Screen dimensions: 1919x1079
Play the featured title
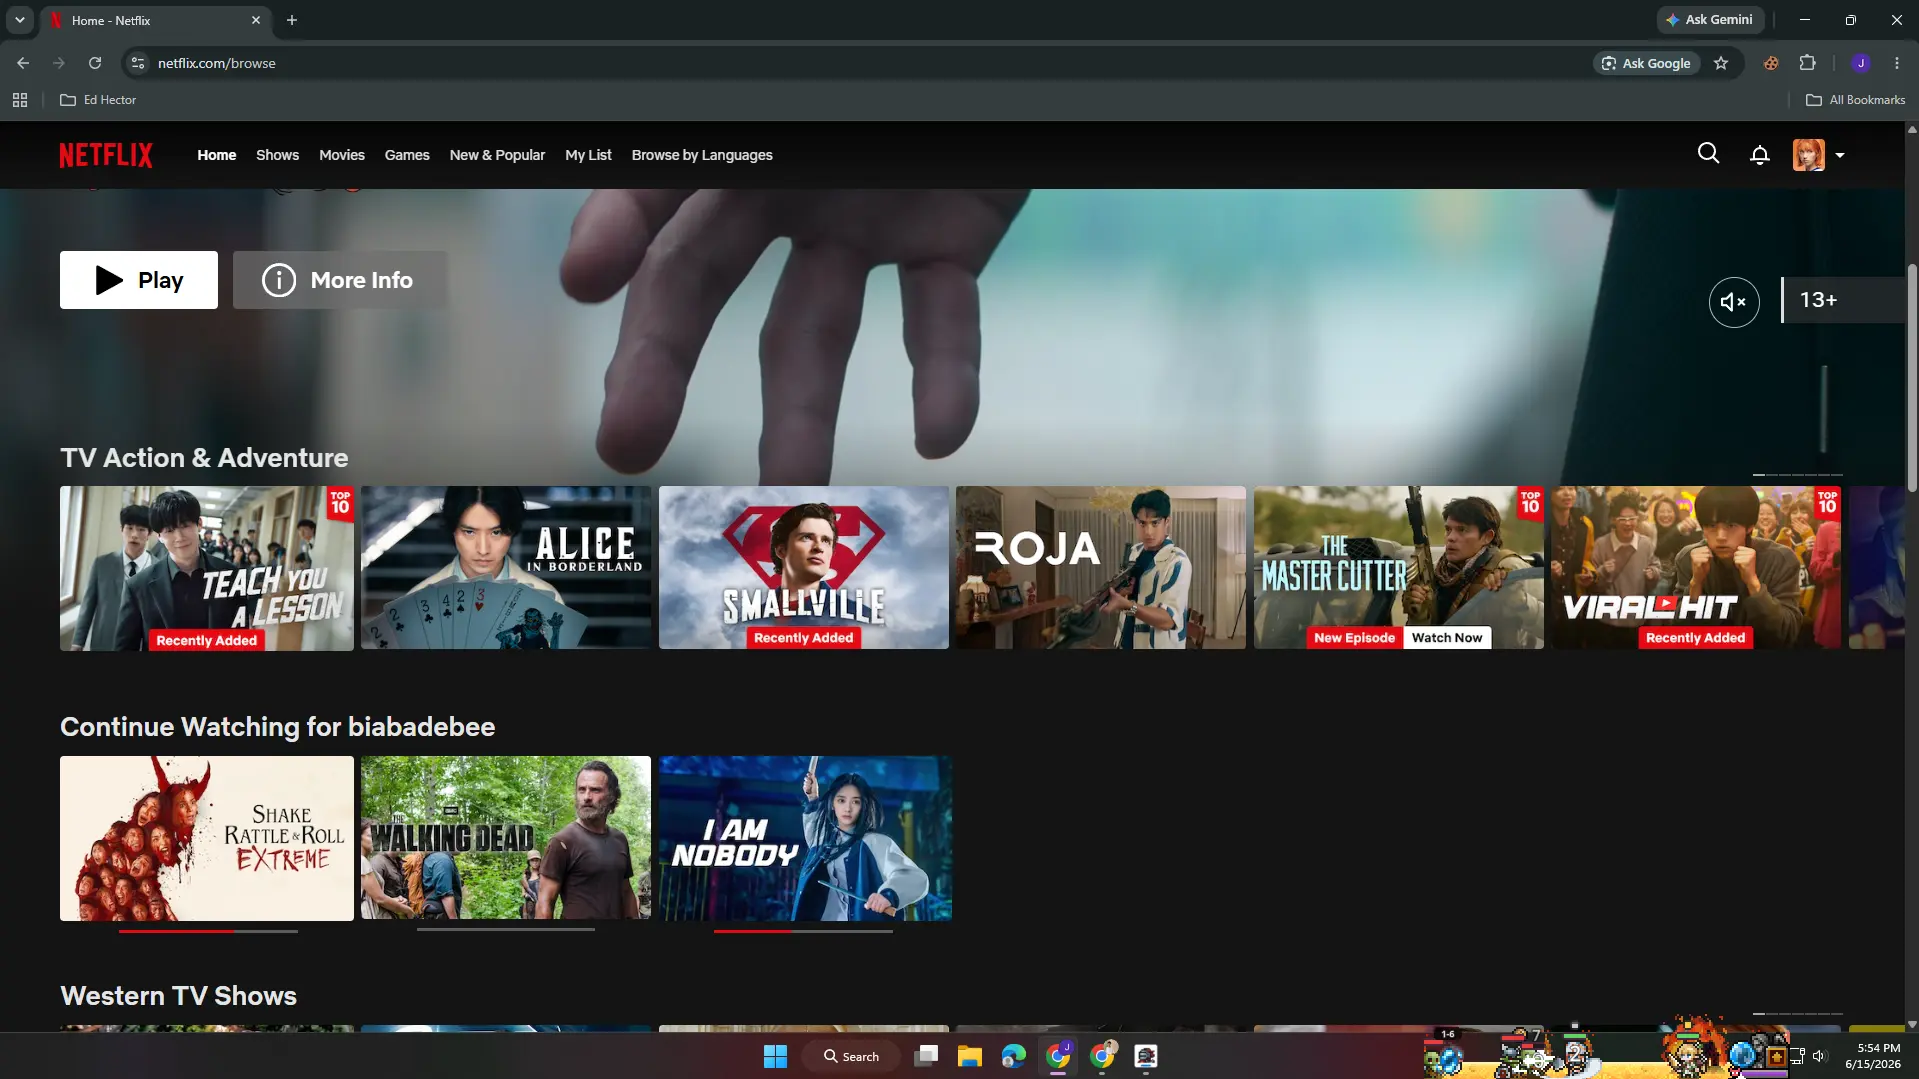pos(139,280)
